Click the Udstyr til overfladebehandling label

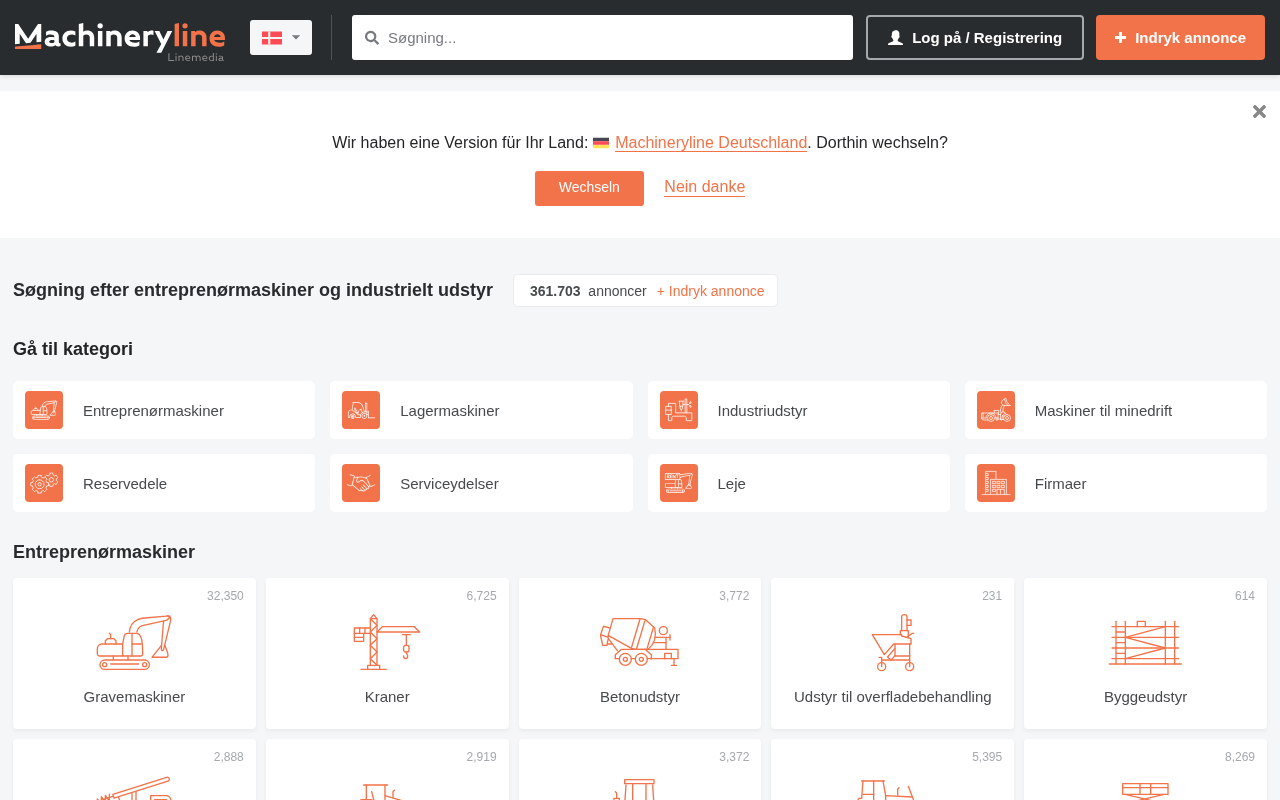(893, 697)
